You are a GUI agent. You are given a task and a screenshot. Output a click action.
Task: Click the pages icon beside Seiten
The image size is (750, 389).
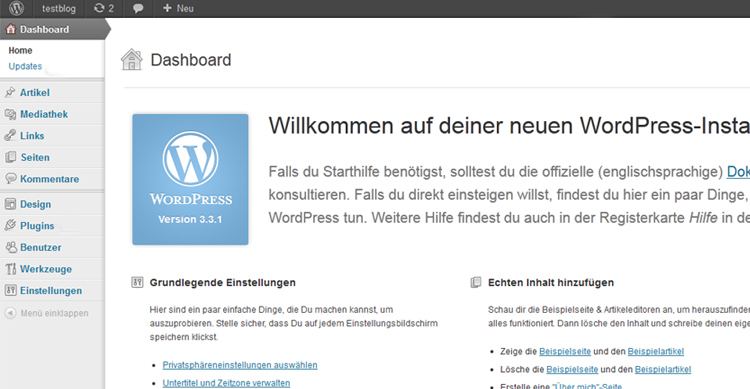point(10,157)
